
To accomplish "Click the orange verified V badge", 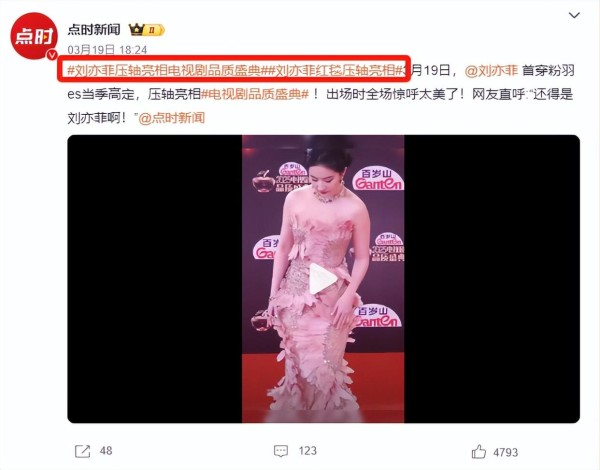I will click(52, 55).
